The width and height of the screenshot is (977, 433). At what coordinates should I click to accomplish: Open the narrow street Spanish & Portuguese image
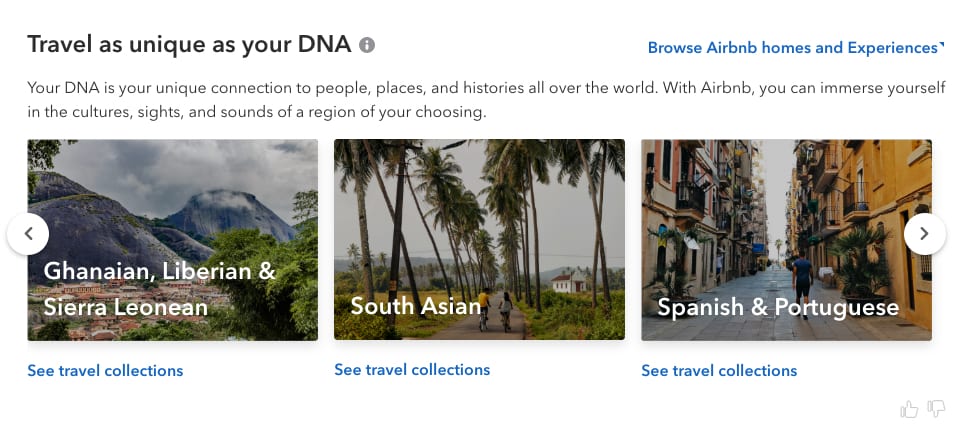tap(786, 240)
